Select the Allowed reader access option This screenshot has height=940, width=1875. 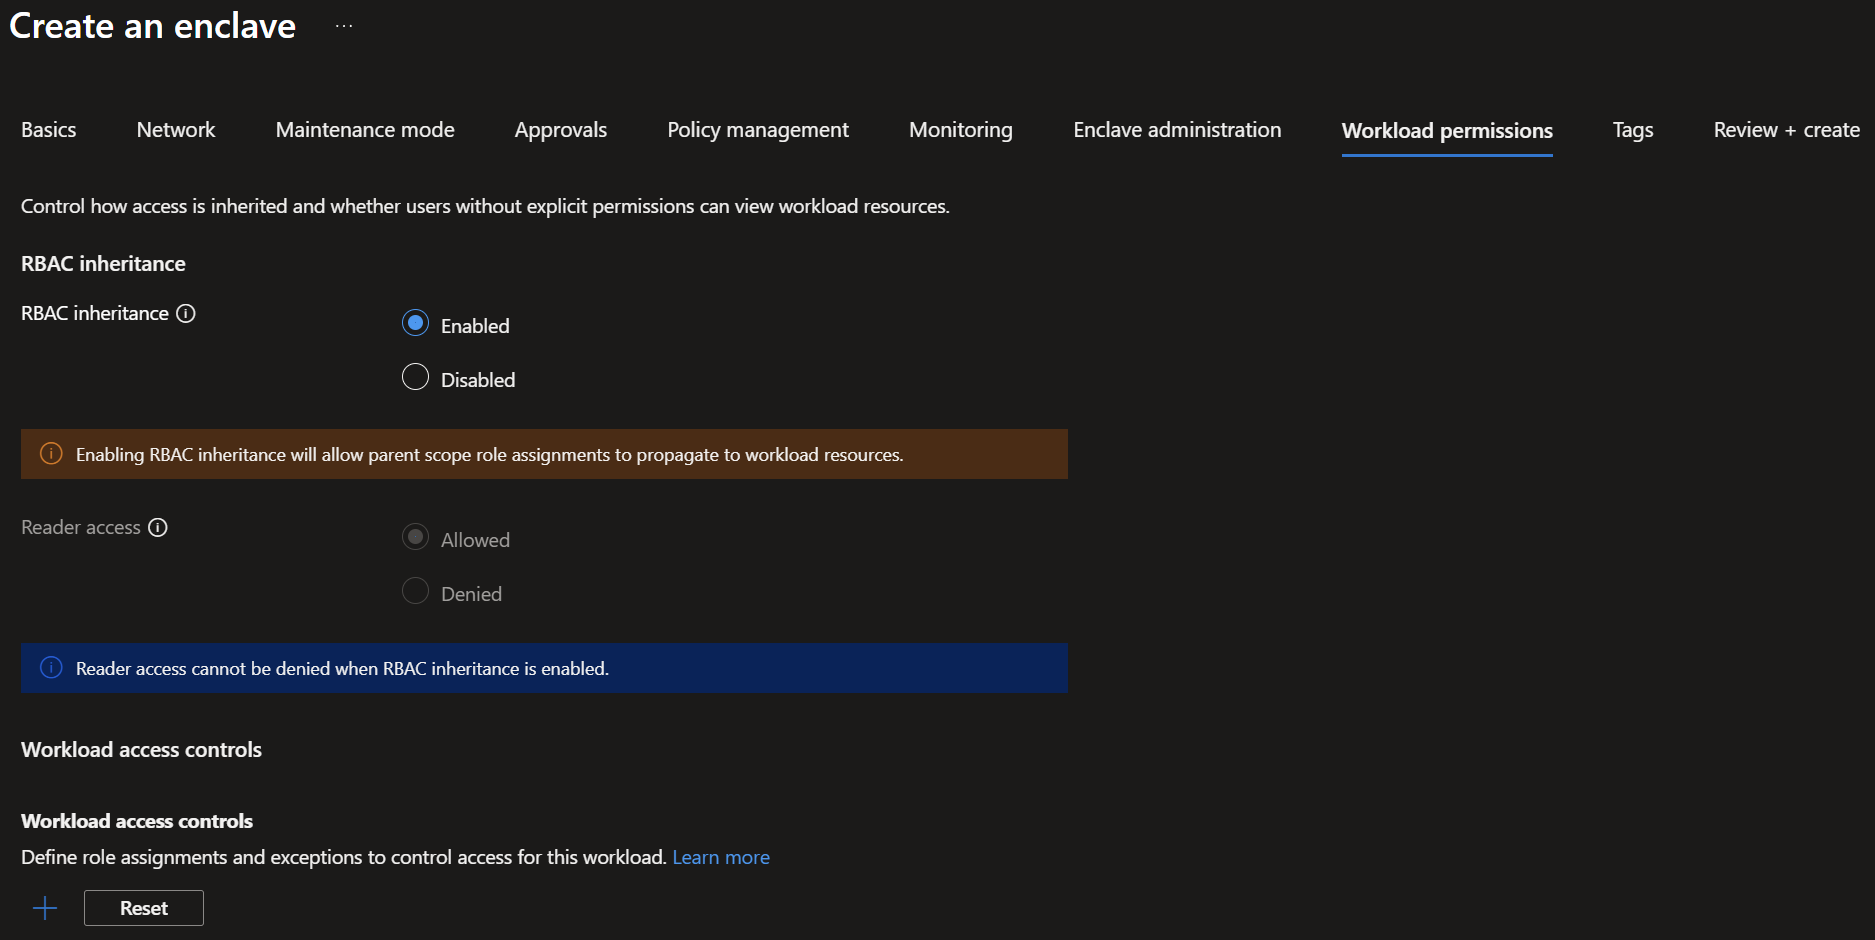pos(415,537)
